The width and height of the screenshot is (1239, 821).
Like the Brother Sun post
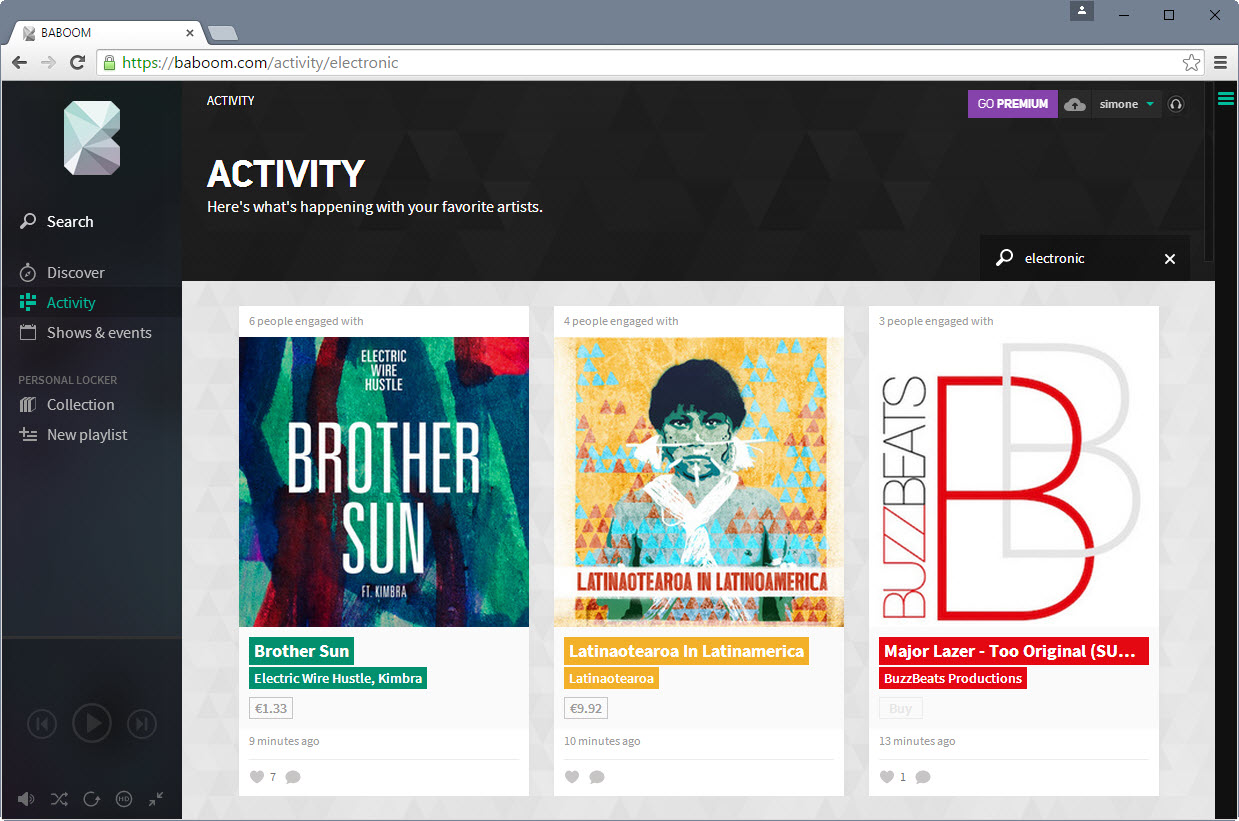[x=258, y=777]
